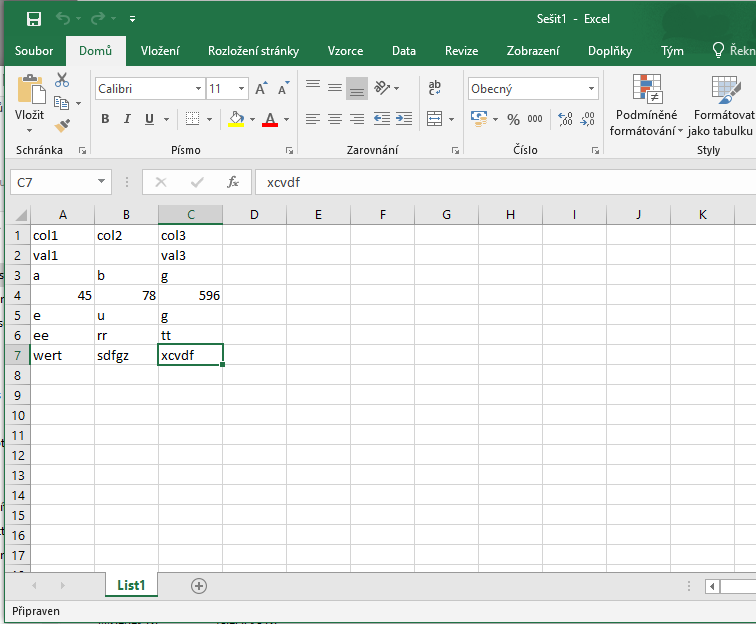This screenshot has height=624, width=756.
Task: Select cell B4 containing 78
Action: [x=126, y=295]
